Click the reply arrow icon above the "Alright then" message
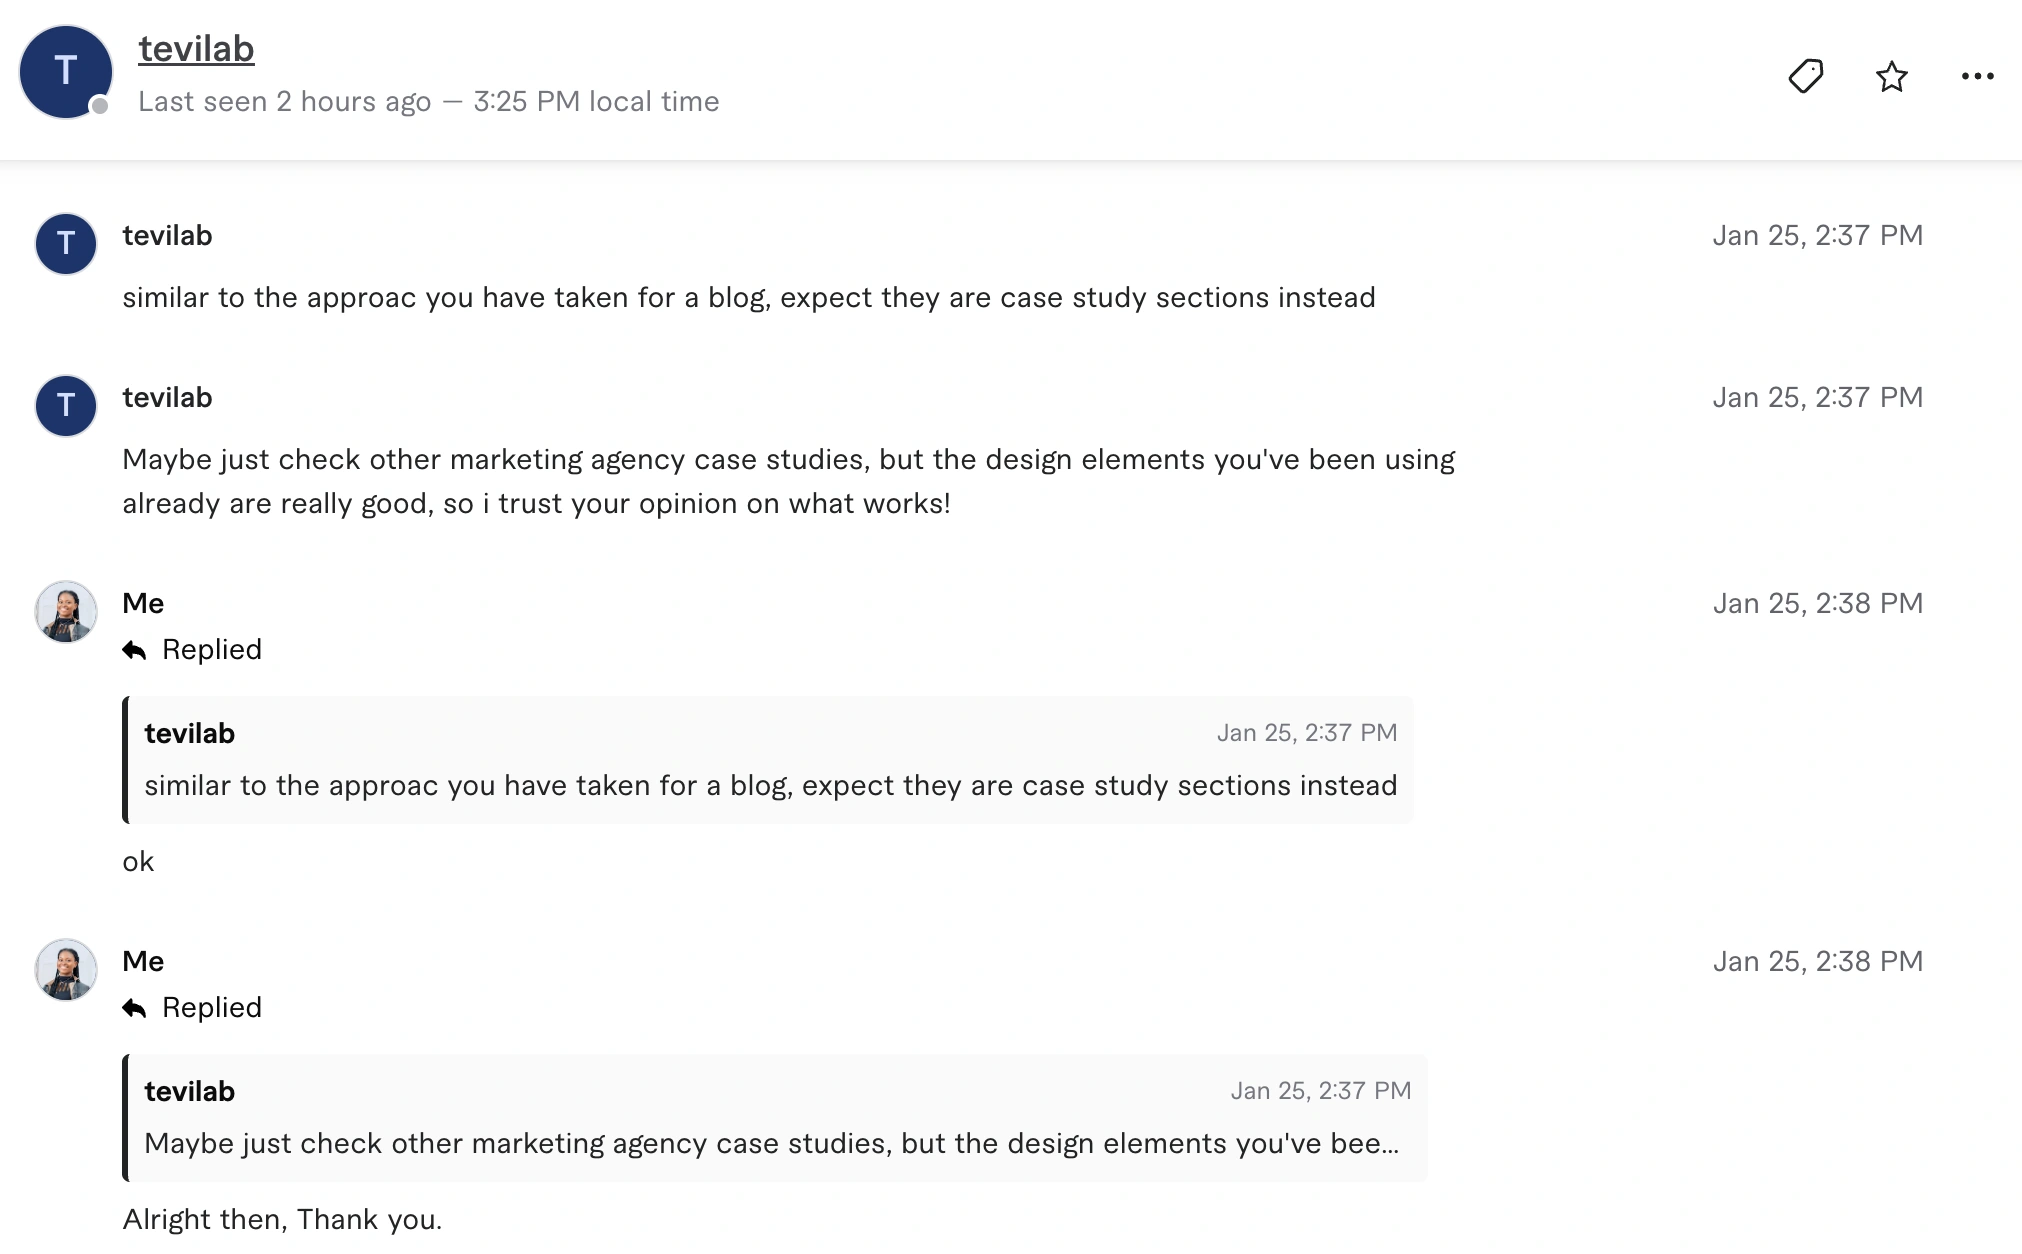 [135, 1009]
